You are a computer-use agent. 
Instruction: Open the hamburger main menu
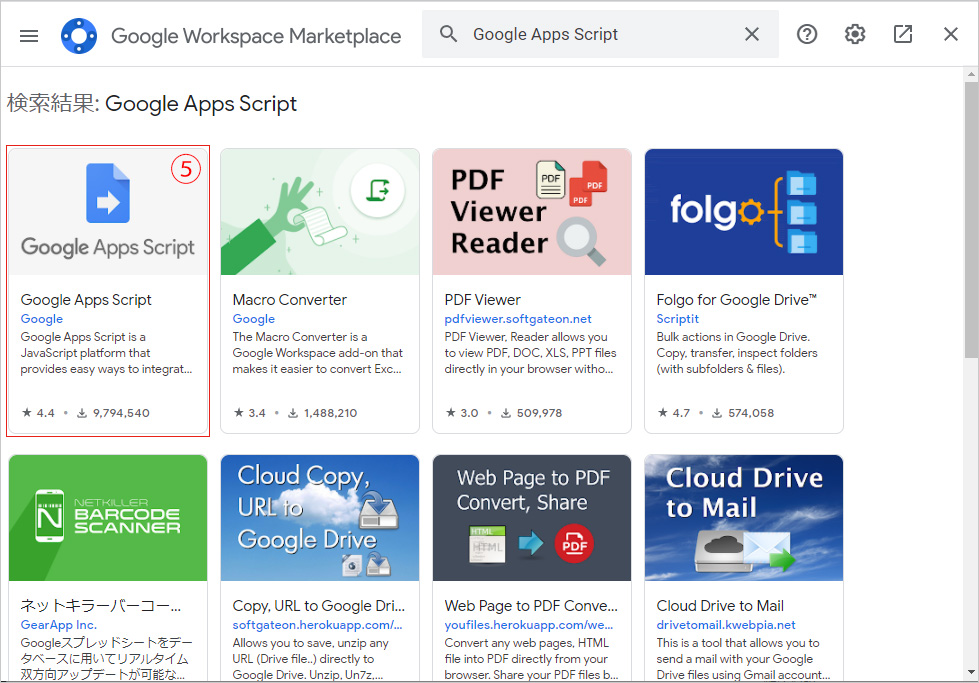pyautogui.click(x=29, y=36)
